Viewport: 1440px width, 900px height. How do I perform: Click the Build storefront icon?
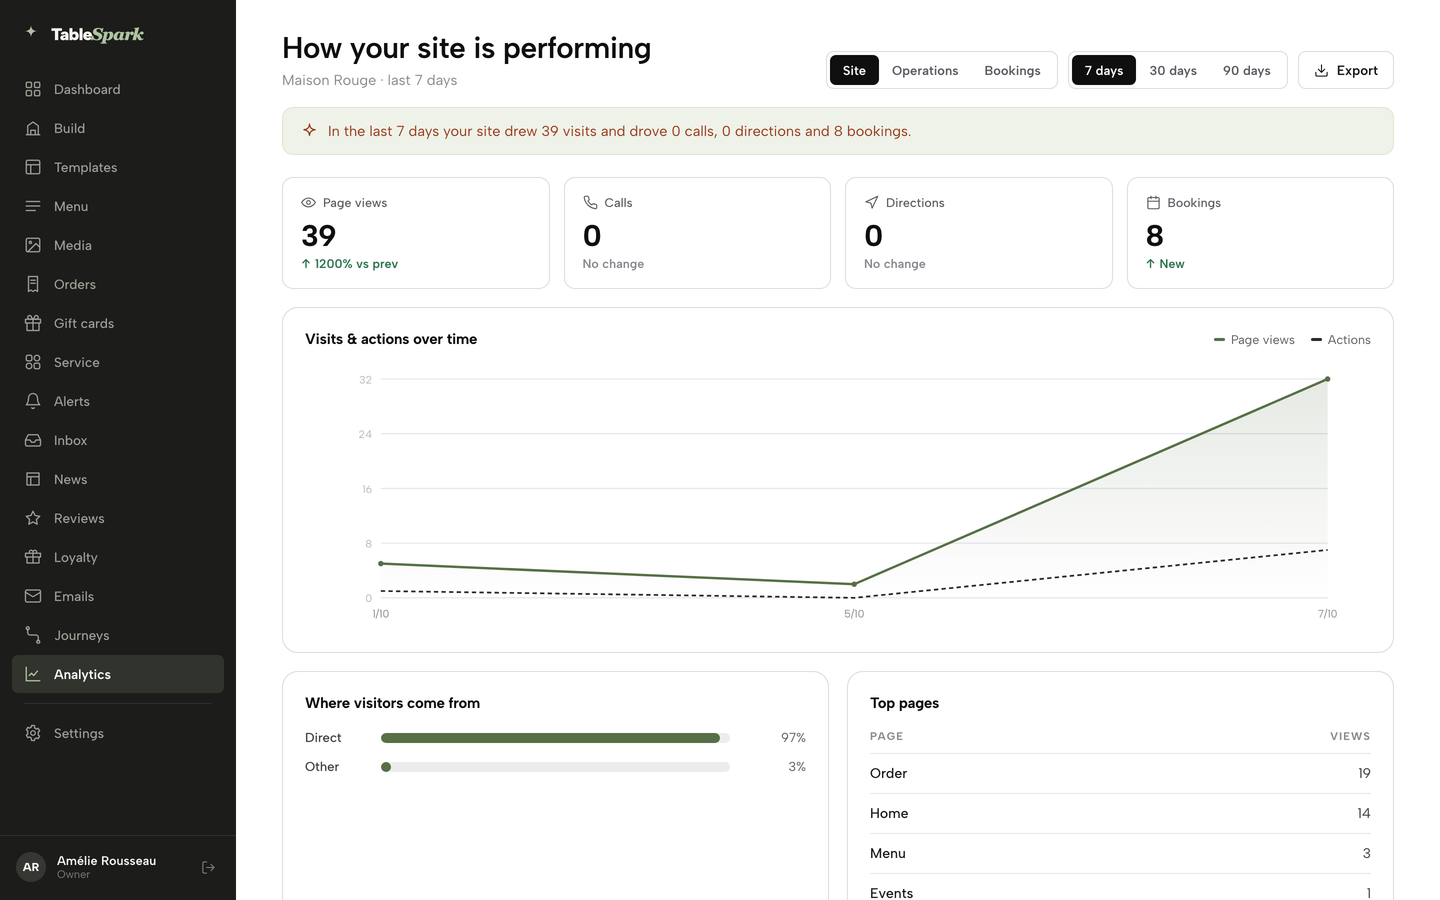(x=33, y=128)
